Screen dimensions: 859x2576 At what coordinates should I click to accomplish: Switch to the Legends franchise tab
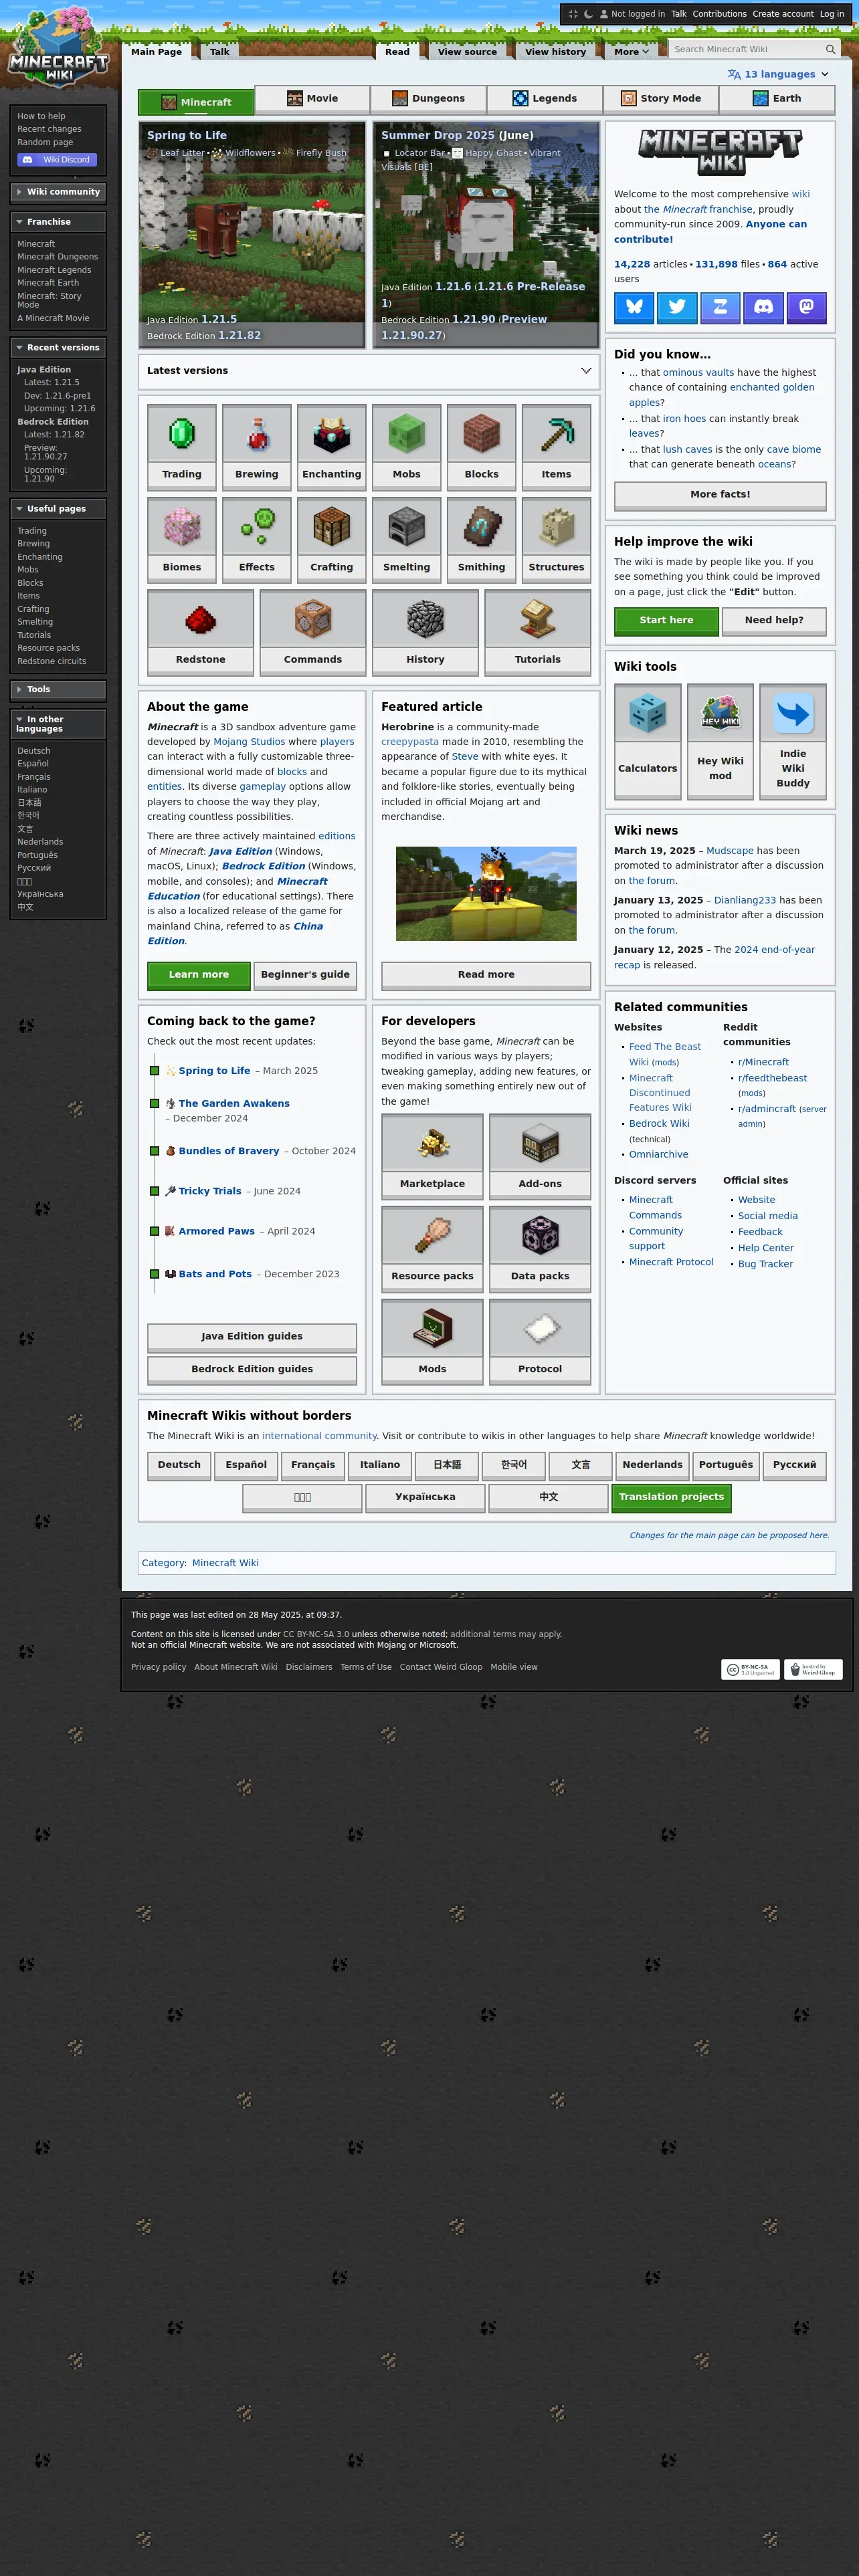[x=545, y=99]
